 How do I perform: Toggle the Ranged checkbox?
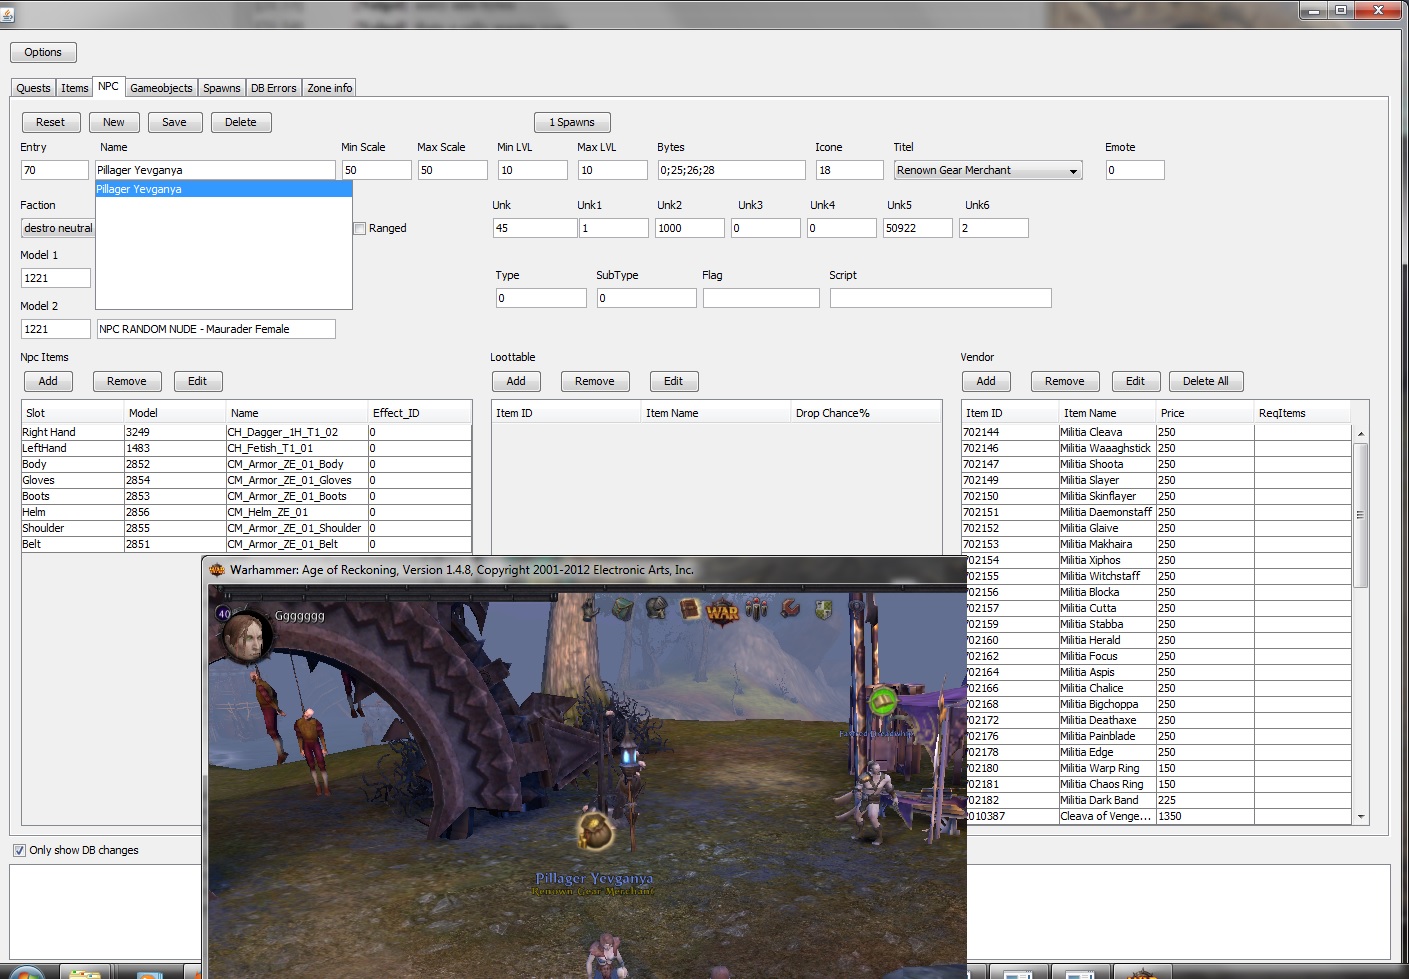(x=360, y=228)
